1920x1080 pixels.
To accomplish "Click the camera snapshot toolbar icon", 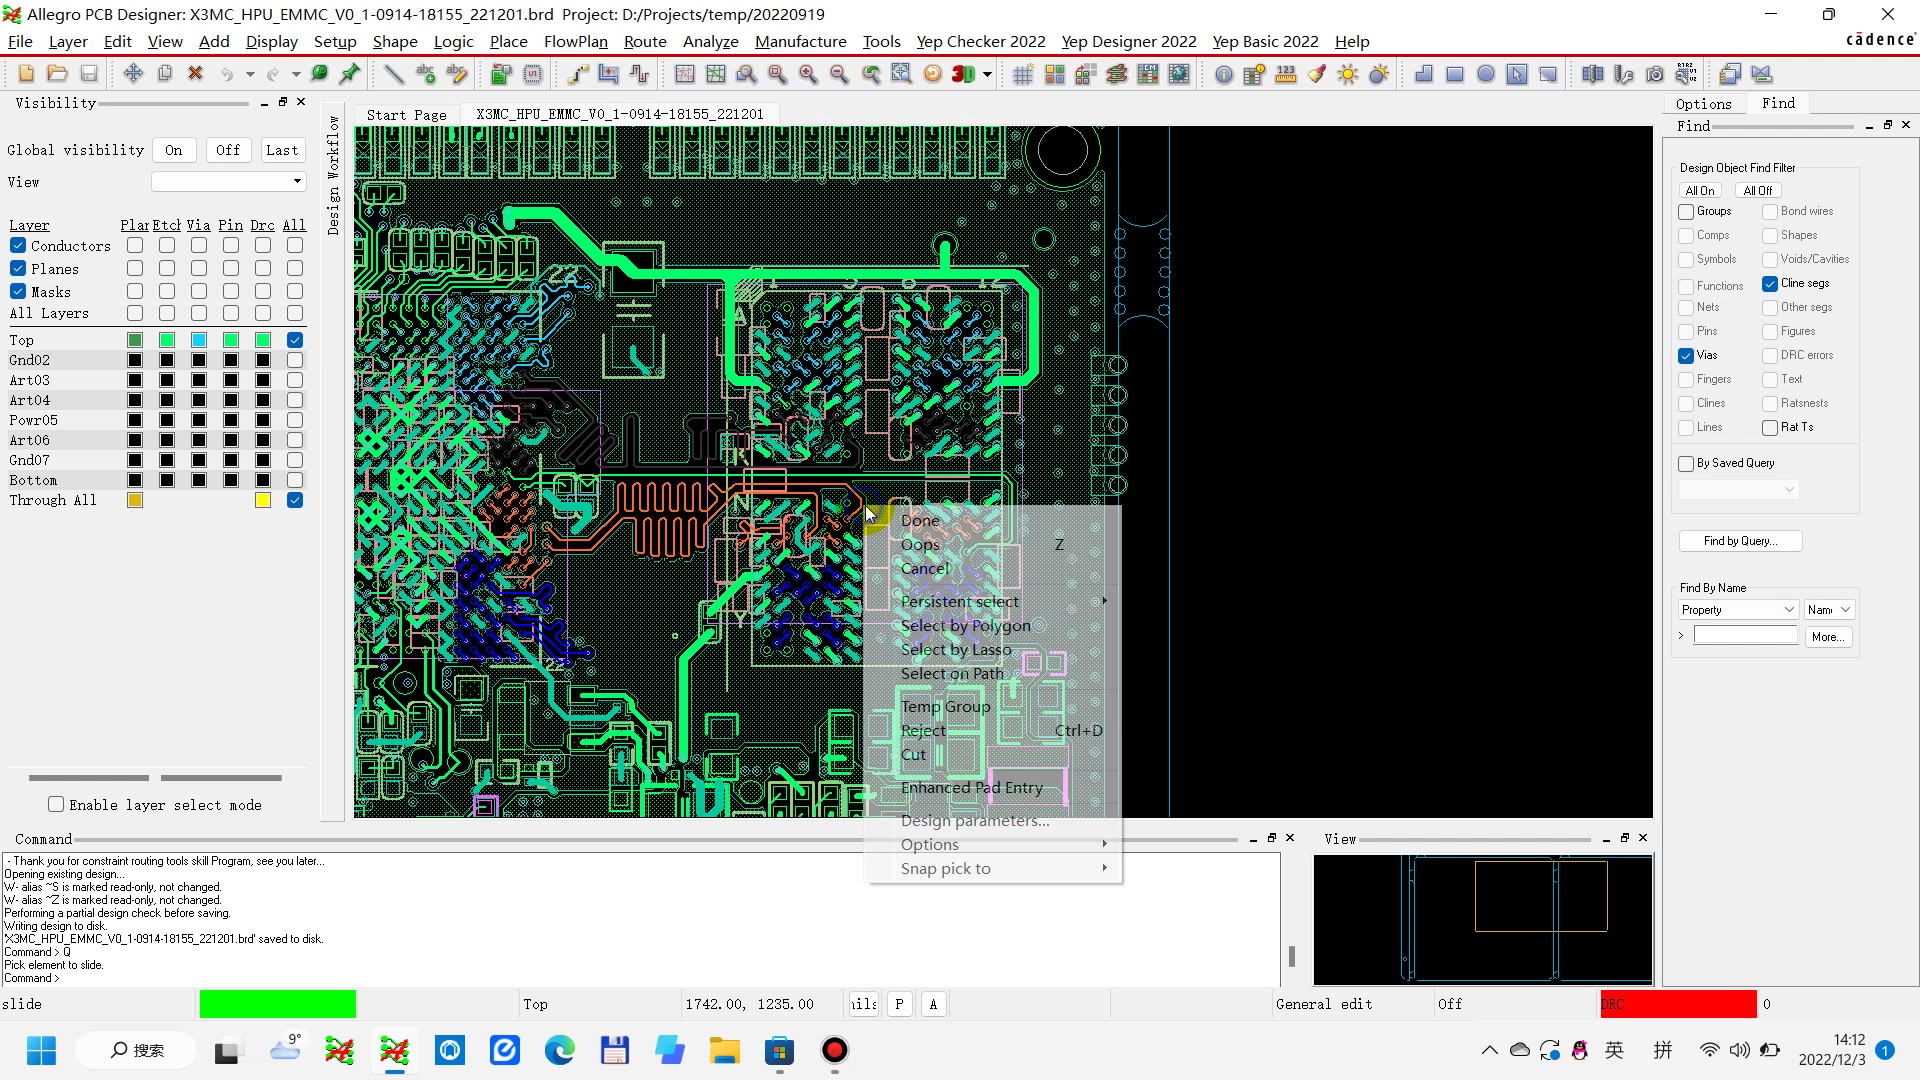I will pyautogui.click(x=1655, y=74).
